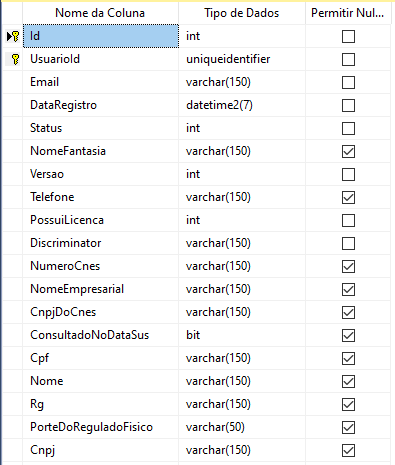Enable Allow Nulls for Discriminator column
The width and height of the screenshot is (395, 465).
348,243
